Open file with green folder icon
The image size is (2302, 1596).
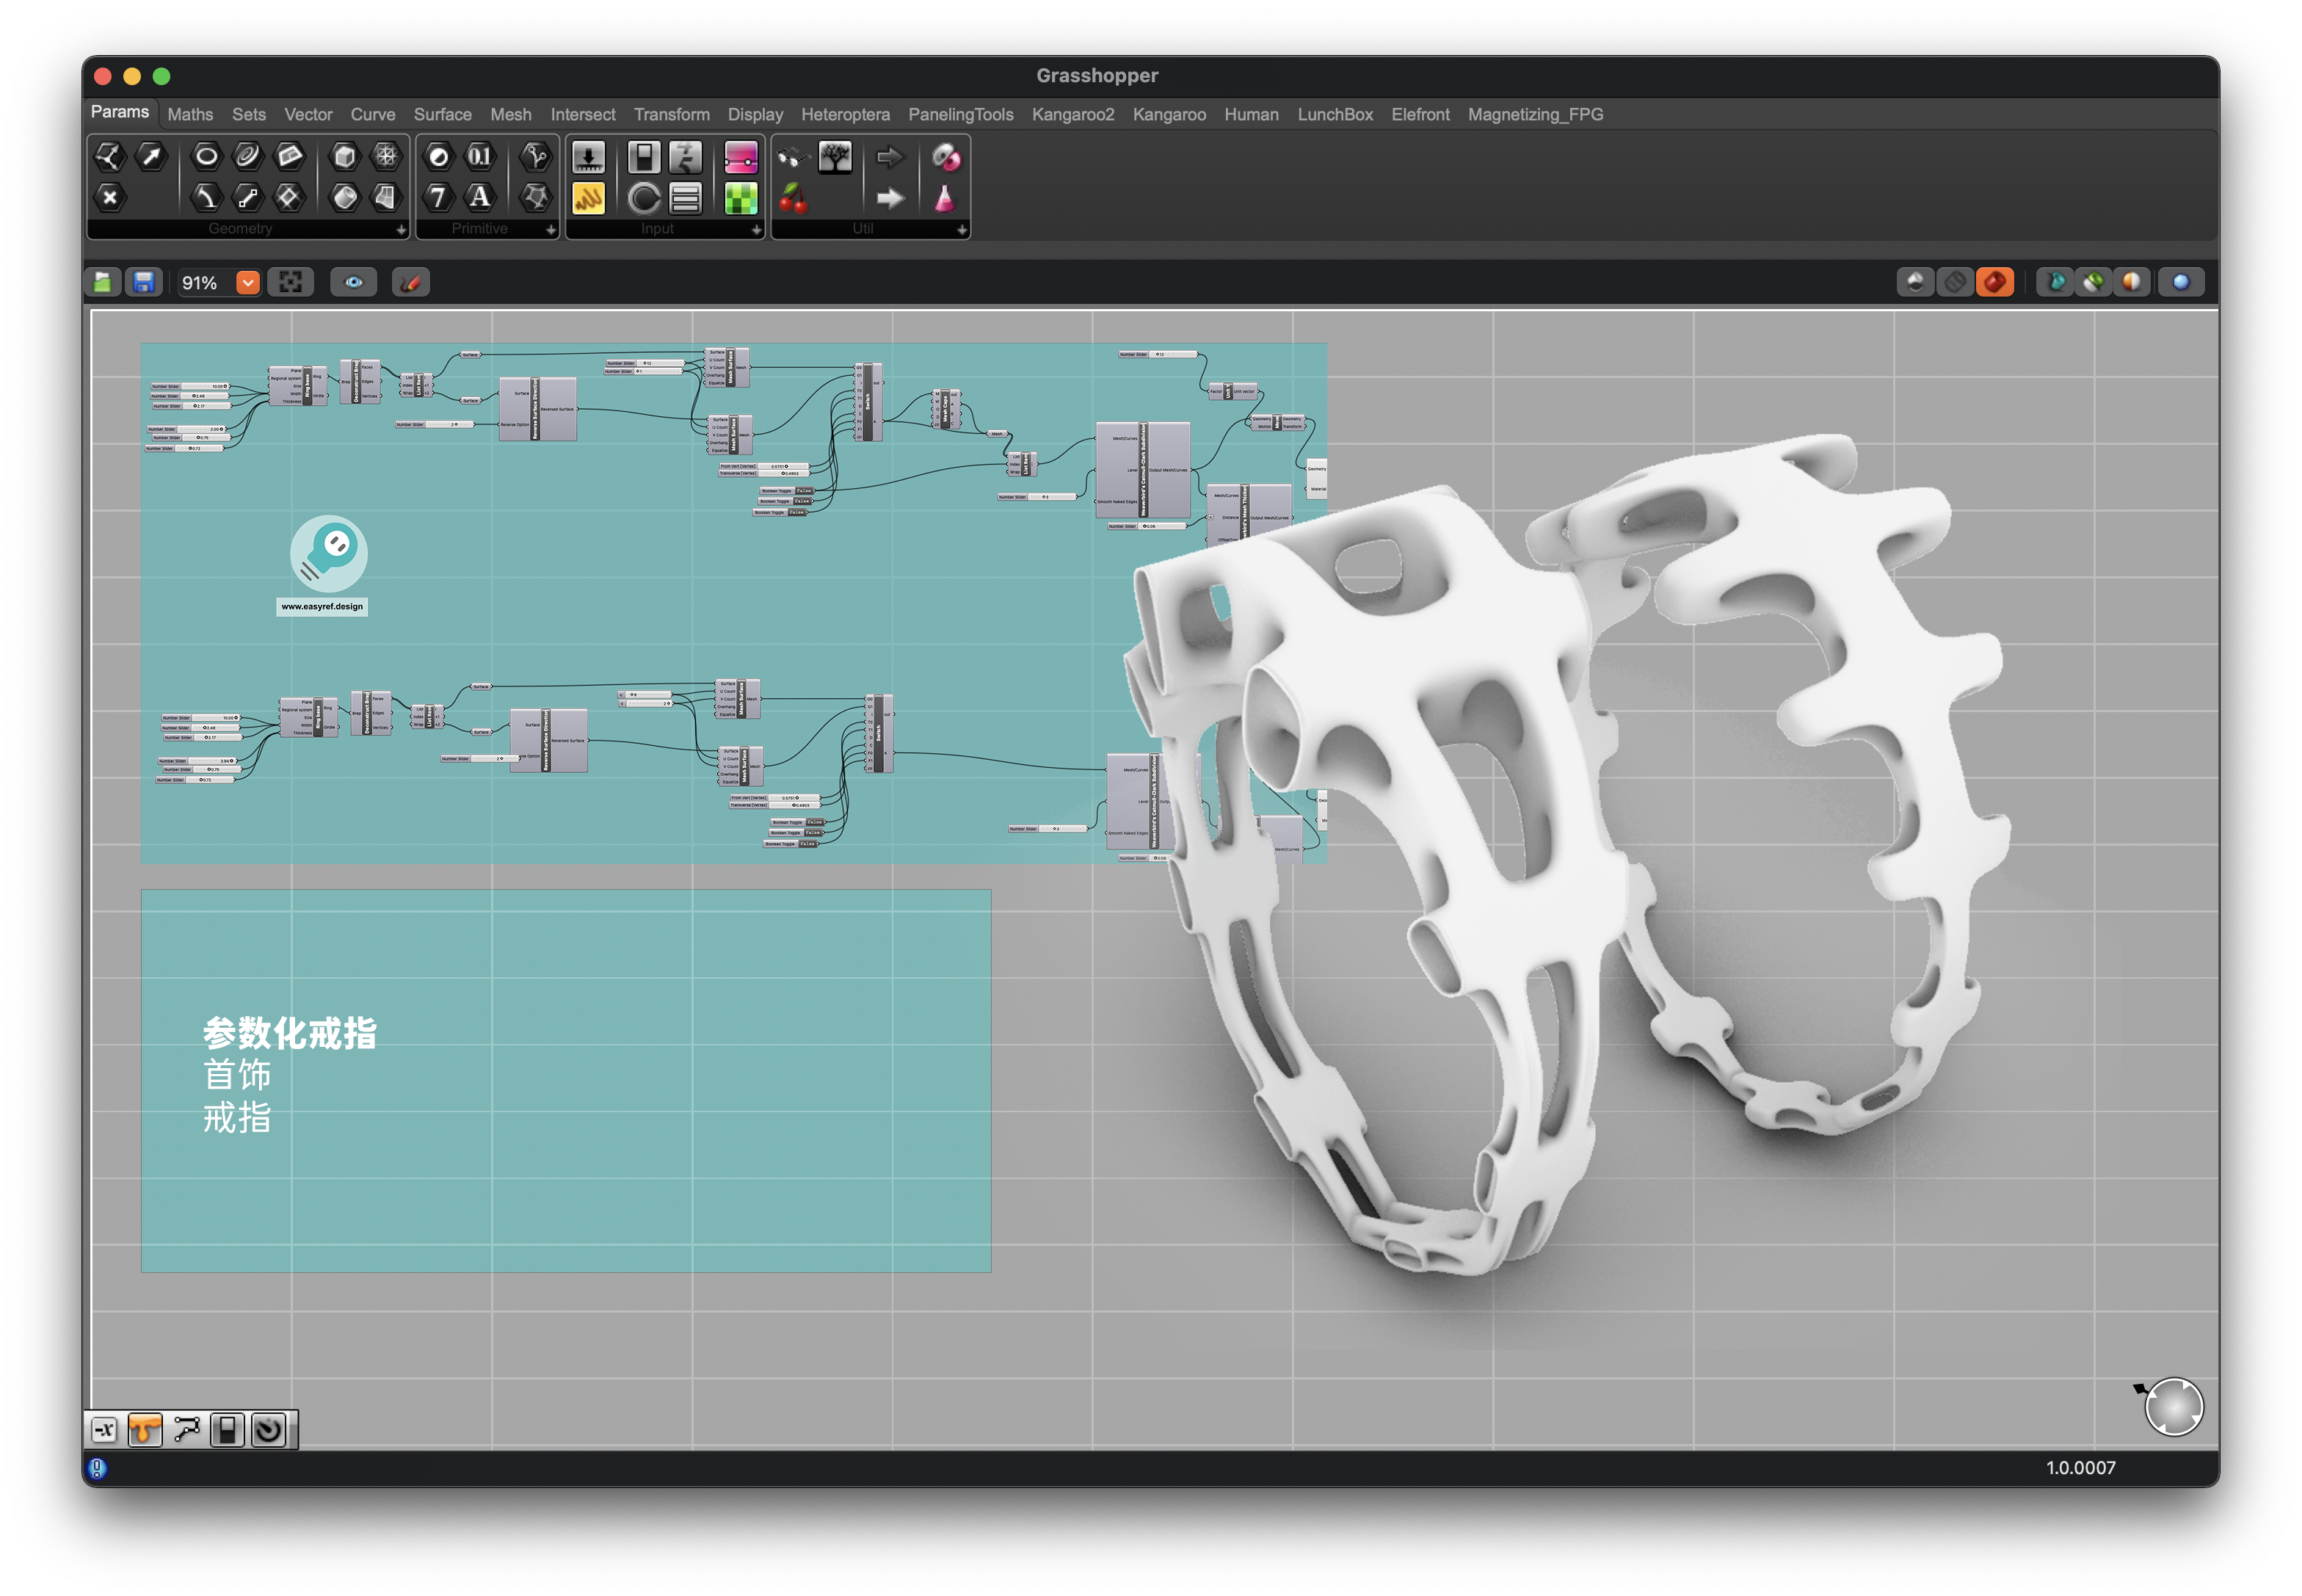[x=103, y=283]
